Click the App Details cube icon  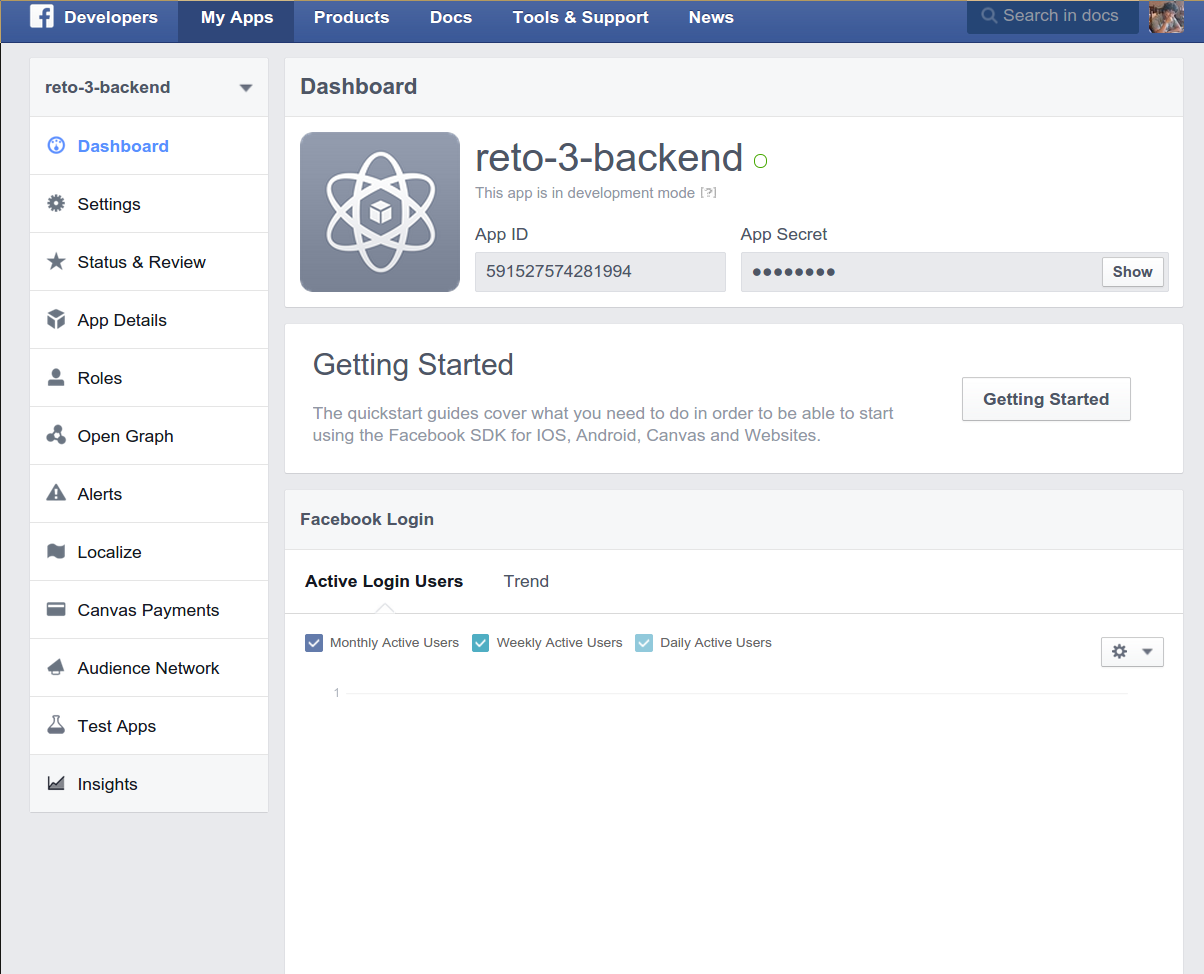56,319
